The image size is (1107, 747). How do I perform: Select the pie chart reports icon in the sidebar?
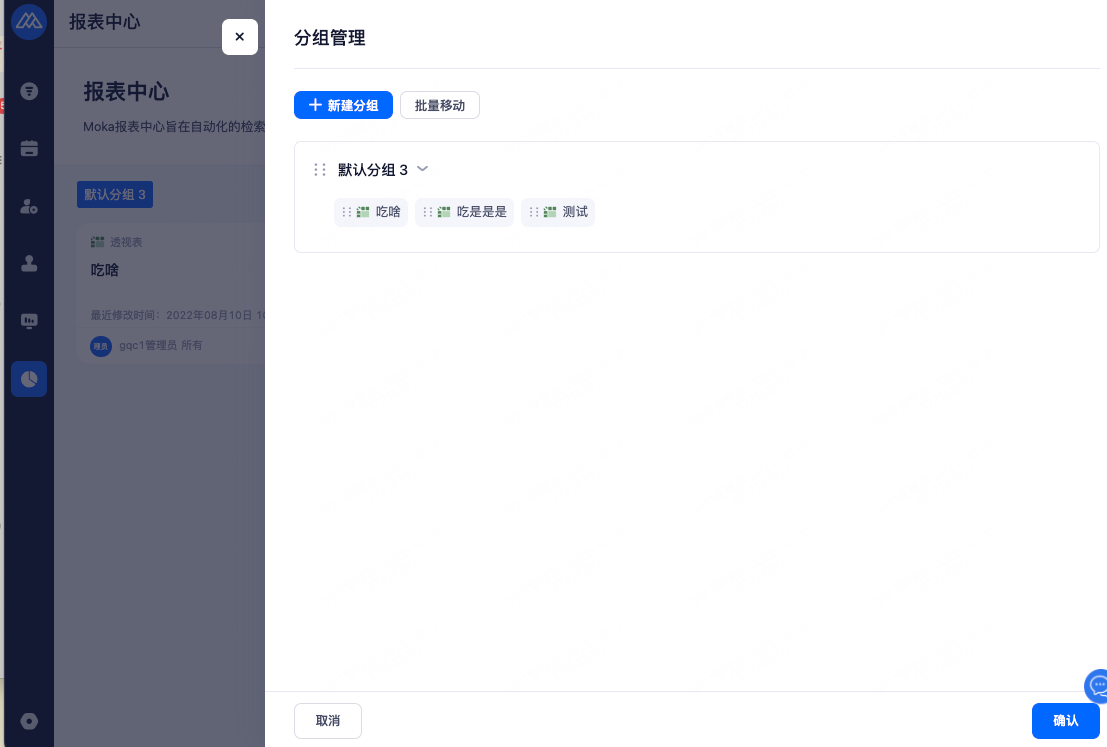click(x=29, y=379)
